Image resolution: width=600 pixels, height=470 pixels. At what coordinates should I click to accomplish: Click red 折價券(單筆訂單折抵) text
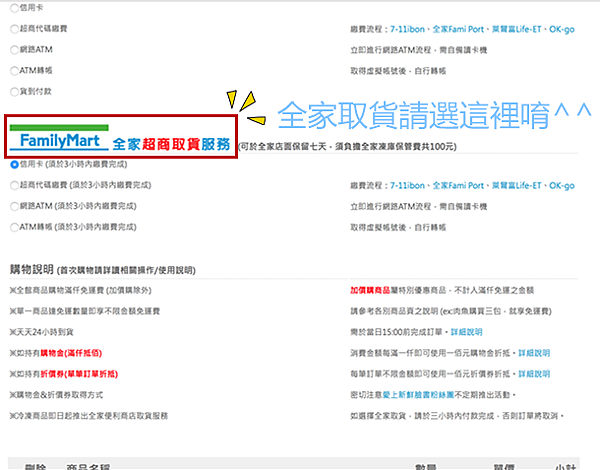coord(79,374)
